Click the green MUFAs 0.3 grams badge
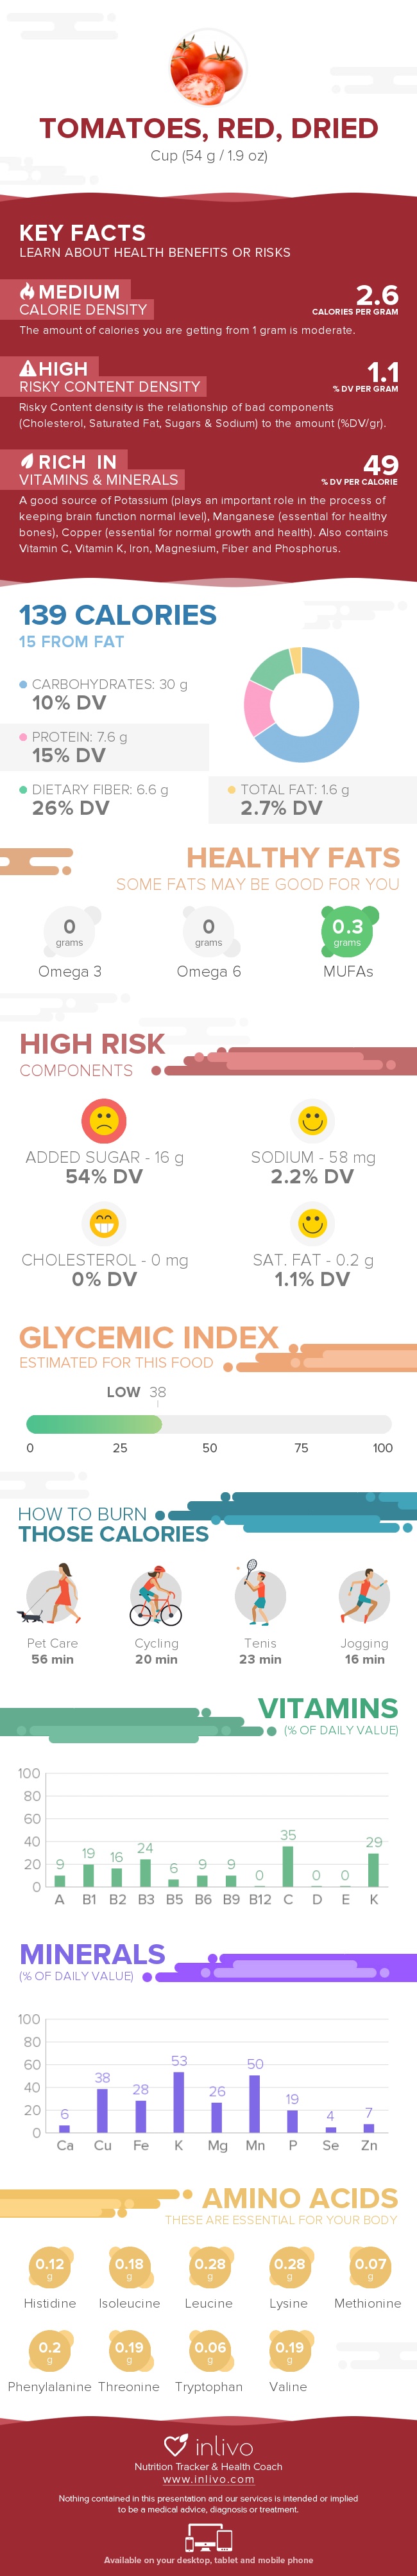The width and height of the screenshot is (417, 2576). click(347, 931)
